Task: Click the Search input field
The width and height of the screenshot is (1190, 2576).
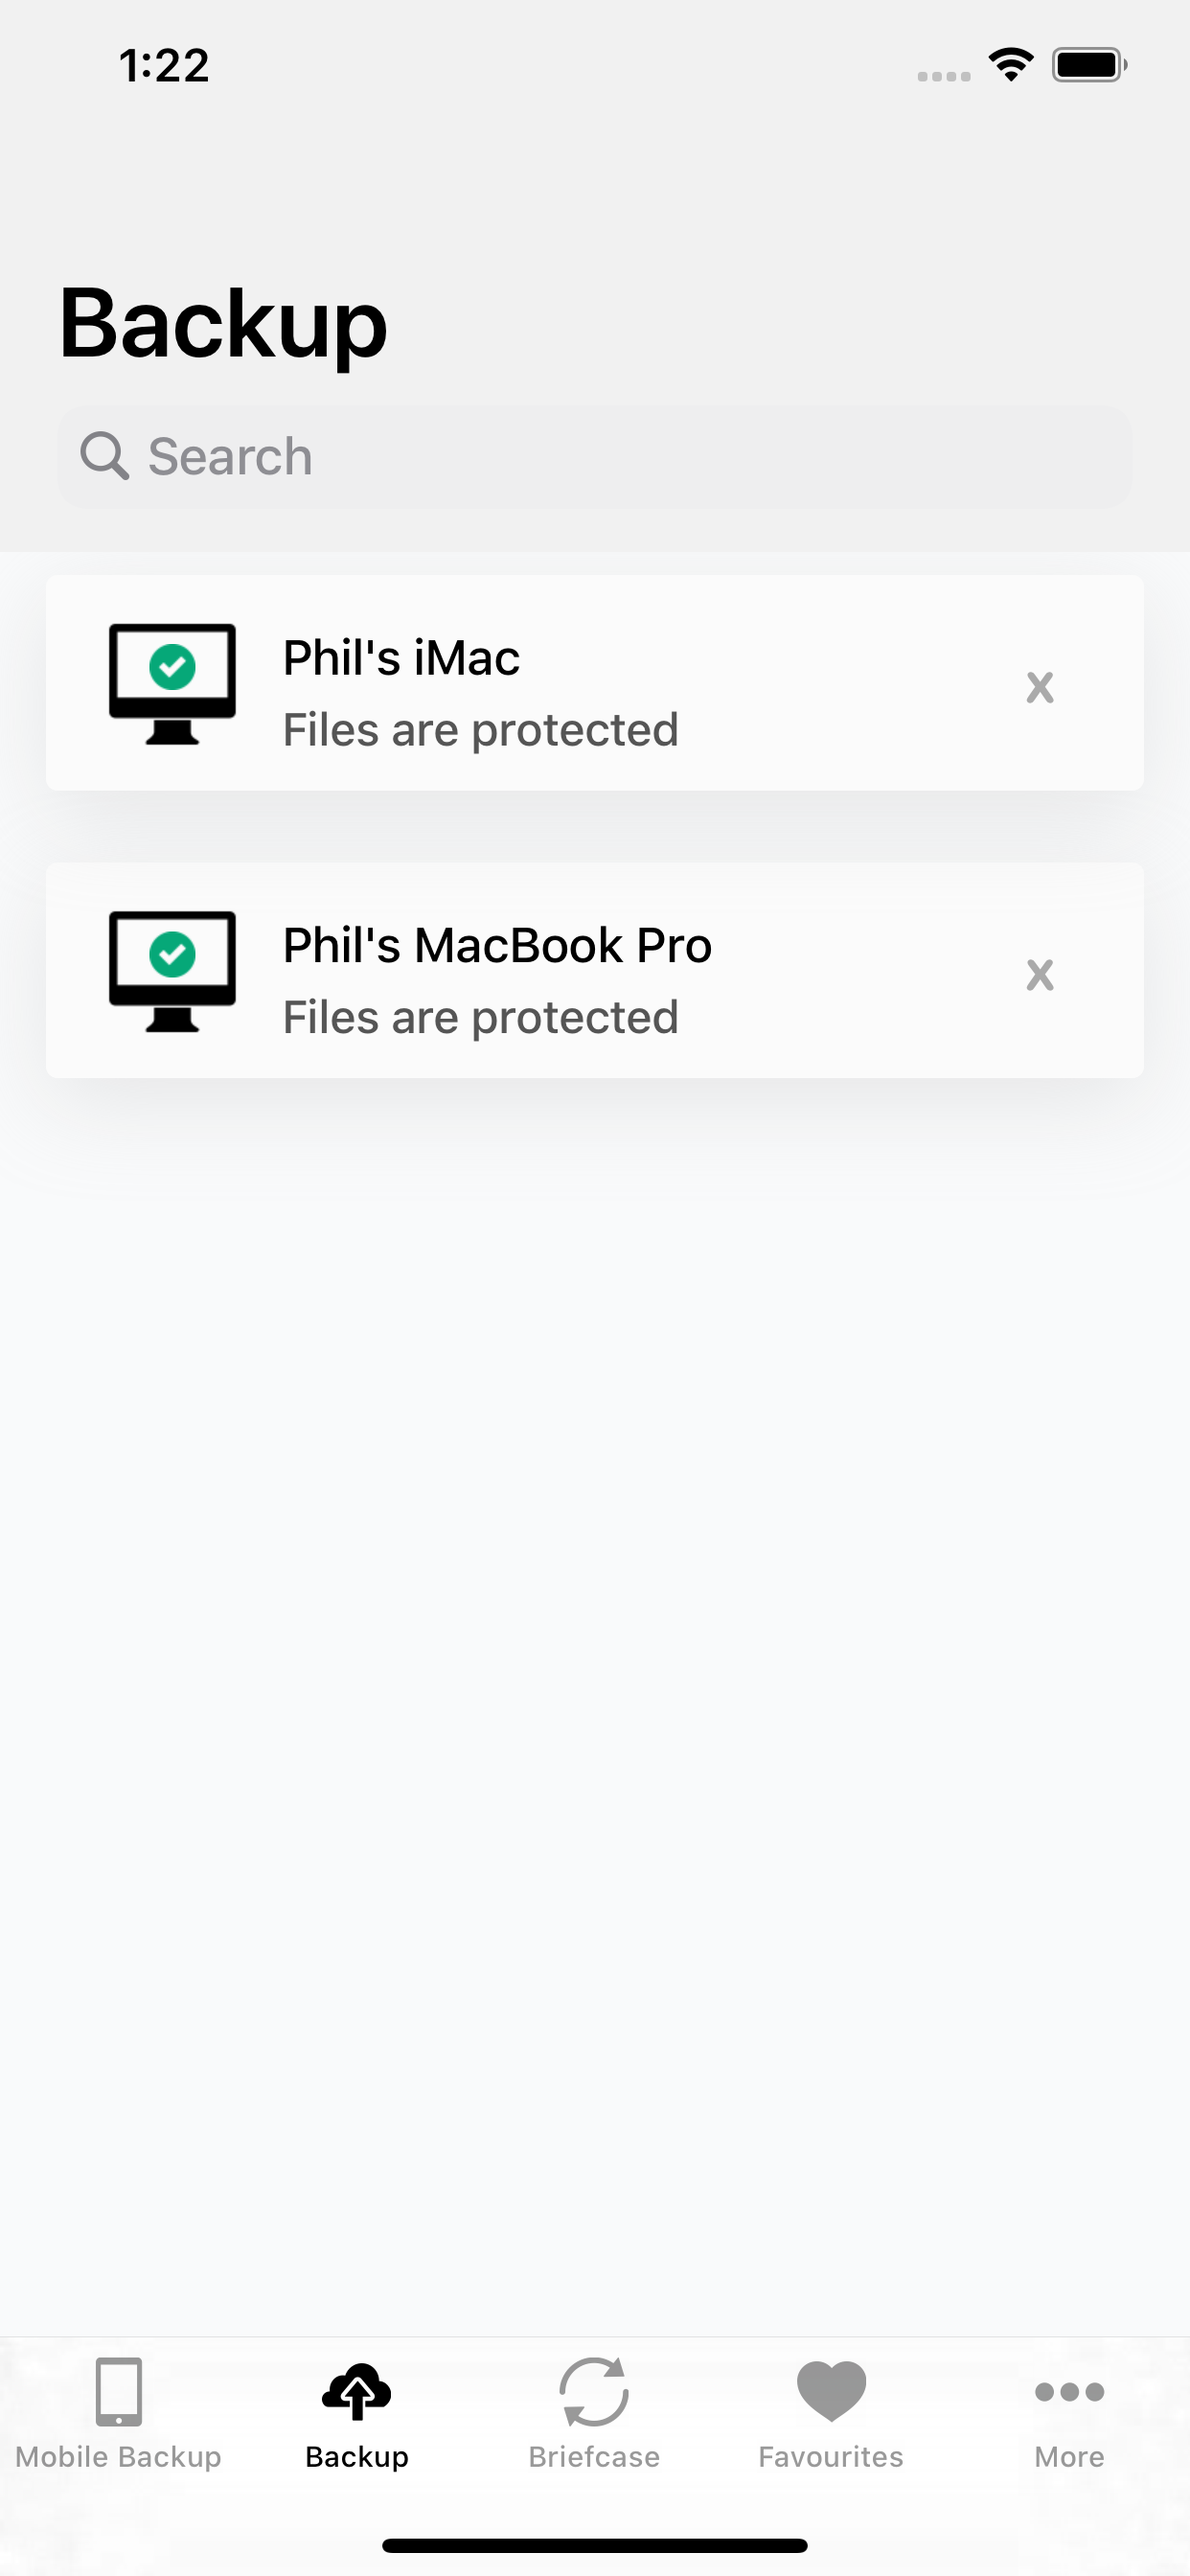Action: 594,455
